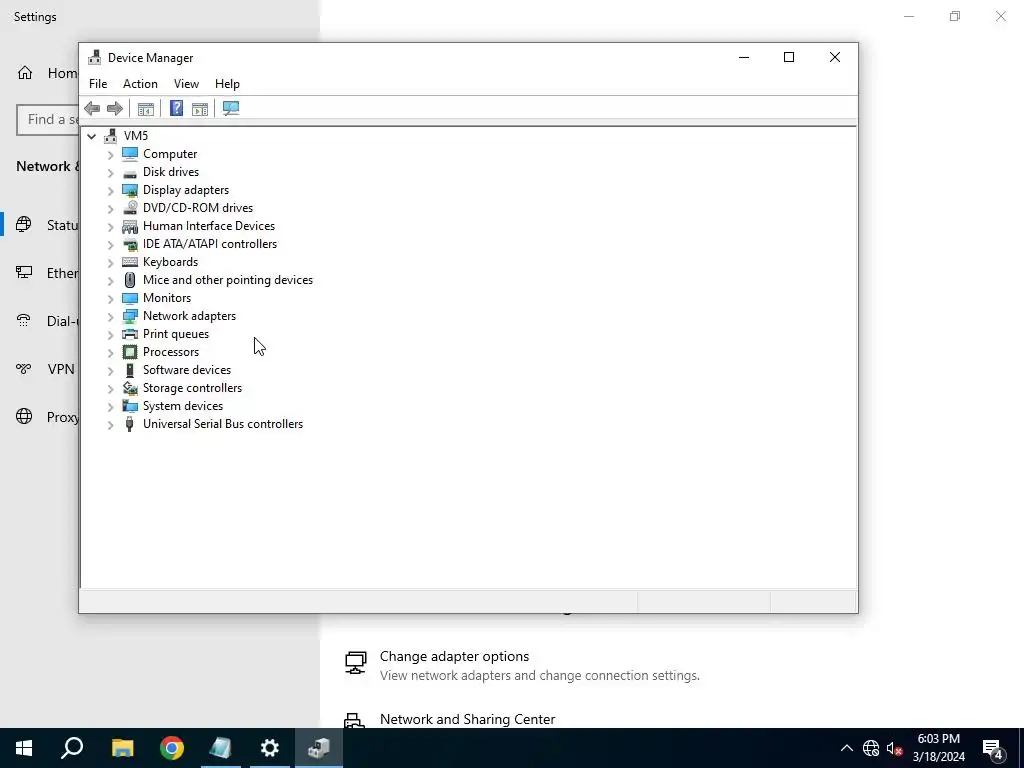Click the Forward arrow in Device Manager toolbar
Screen dimensions: 1024x768
point(115,108)
